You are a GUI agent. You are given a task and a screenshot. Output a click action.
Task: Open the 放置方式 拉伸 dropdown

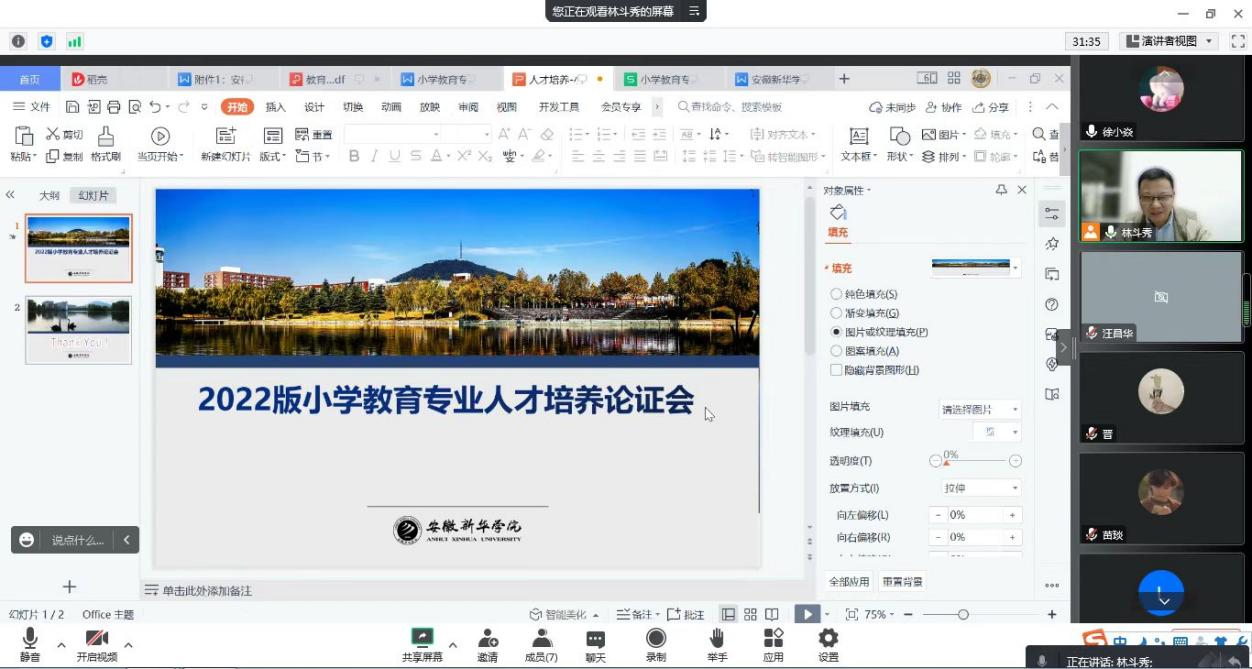click(980, 488)
